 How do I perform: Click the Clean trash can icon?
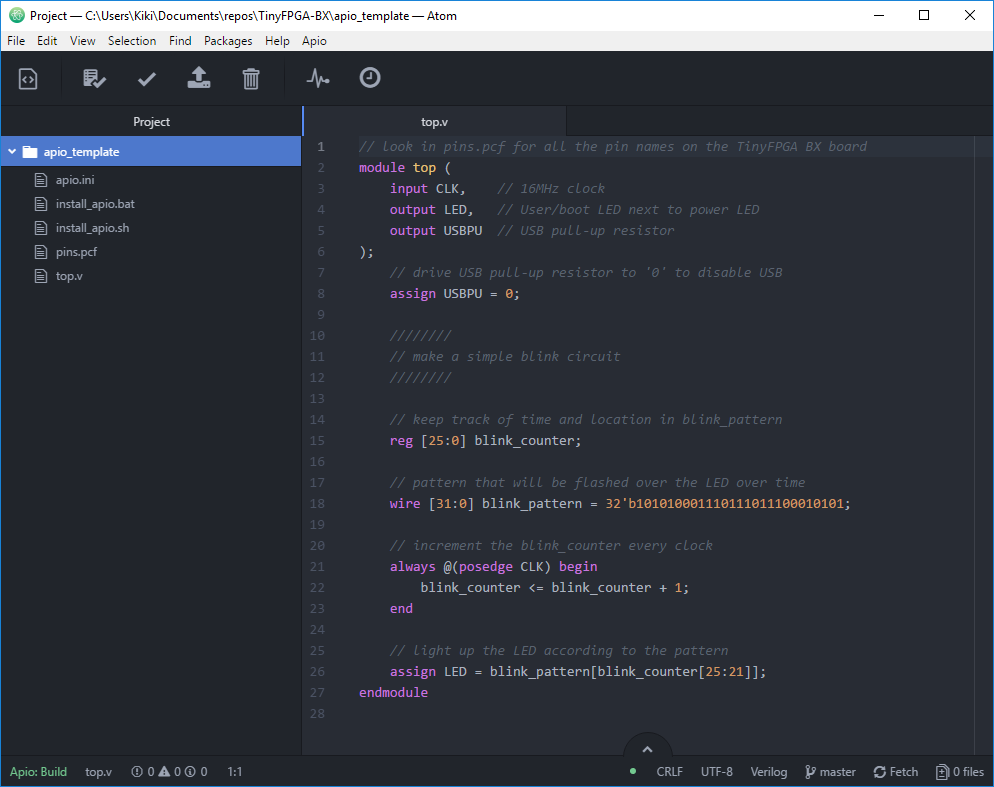click(251, 78)
